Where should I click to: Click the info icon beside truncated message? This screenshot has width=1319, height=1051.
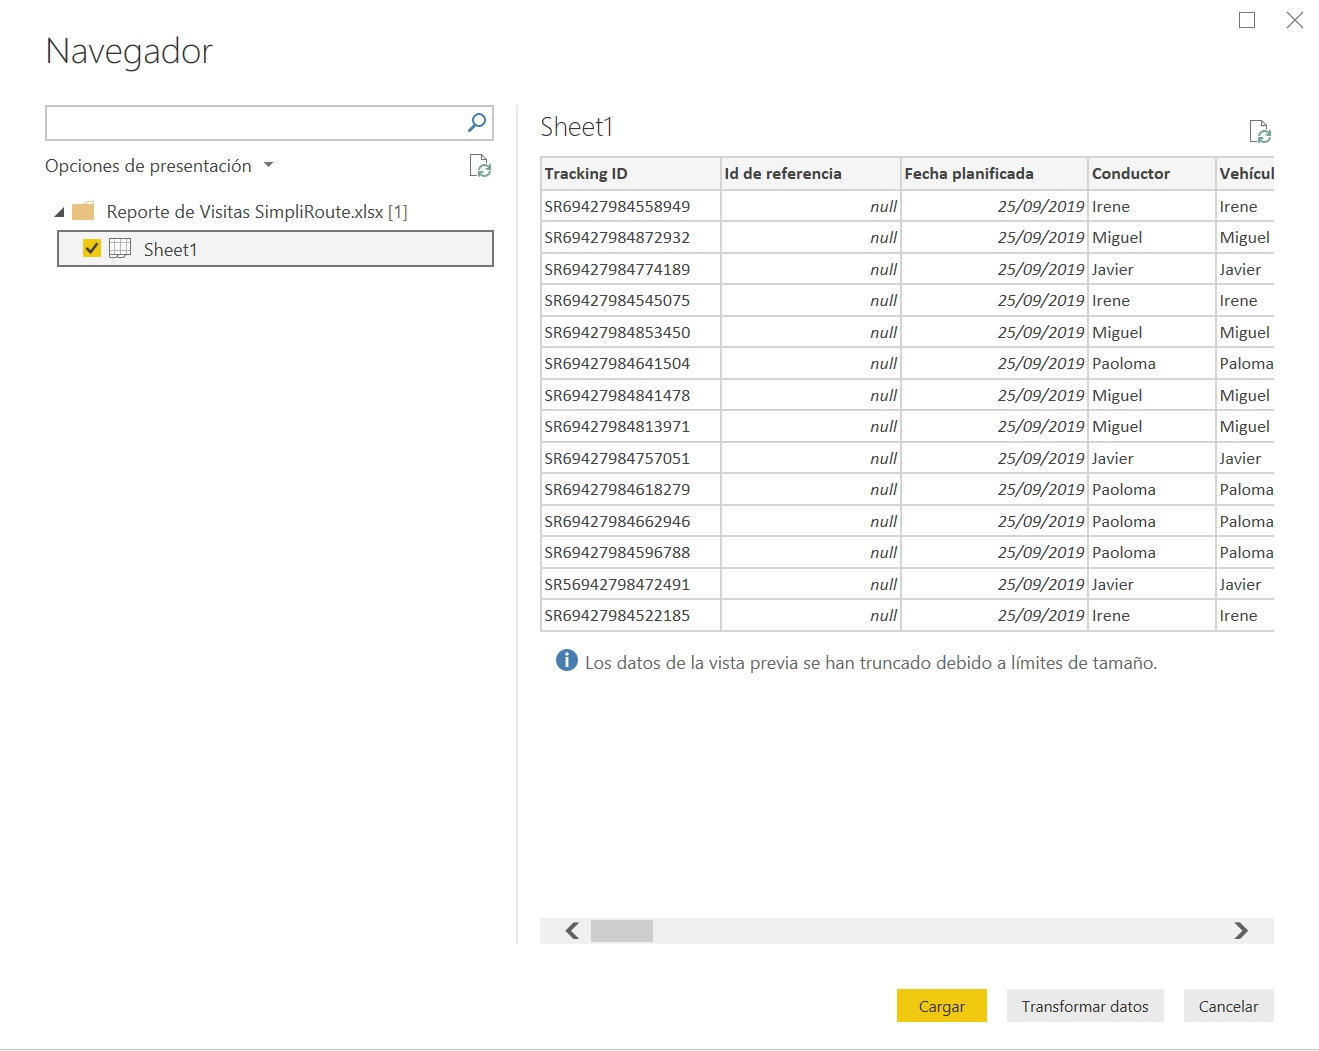[x=566, y=661]
